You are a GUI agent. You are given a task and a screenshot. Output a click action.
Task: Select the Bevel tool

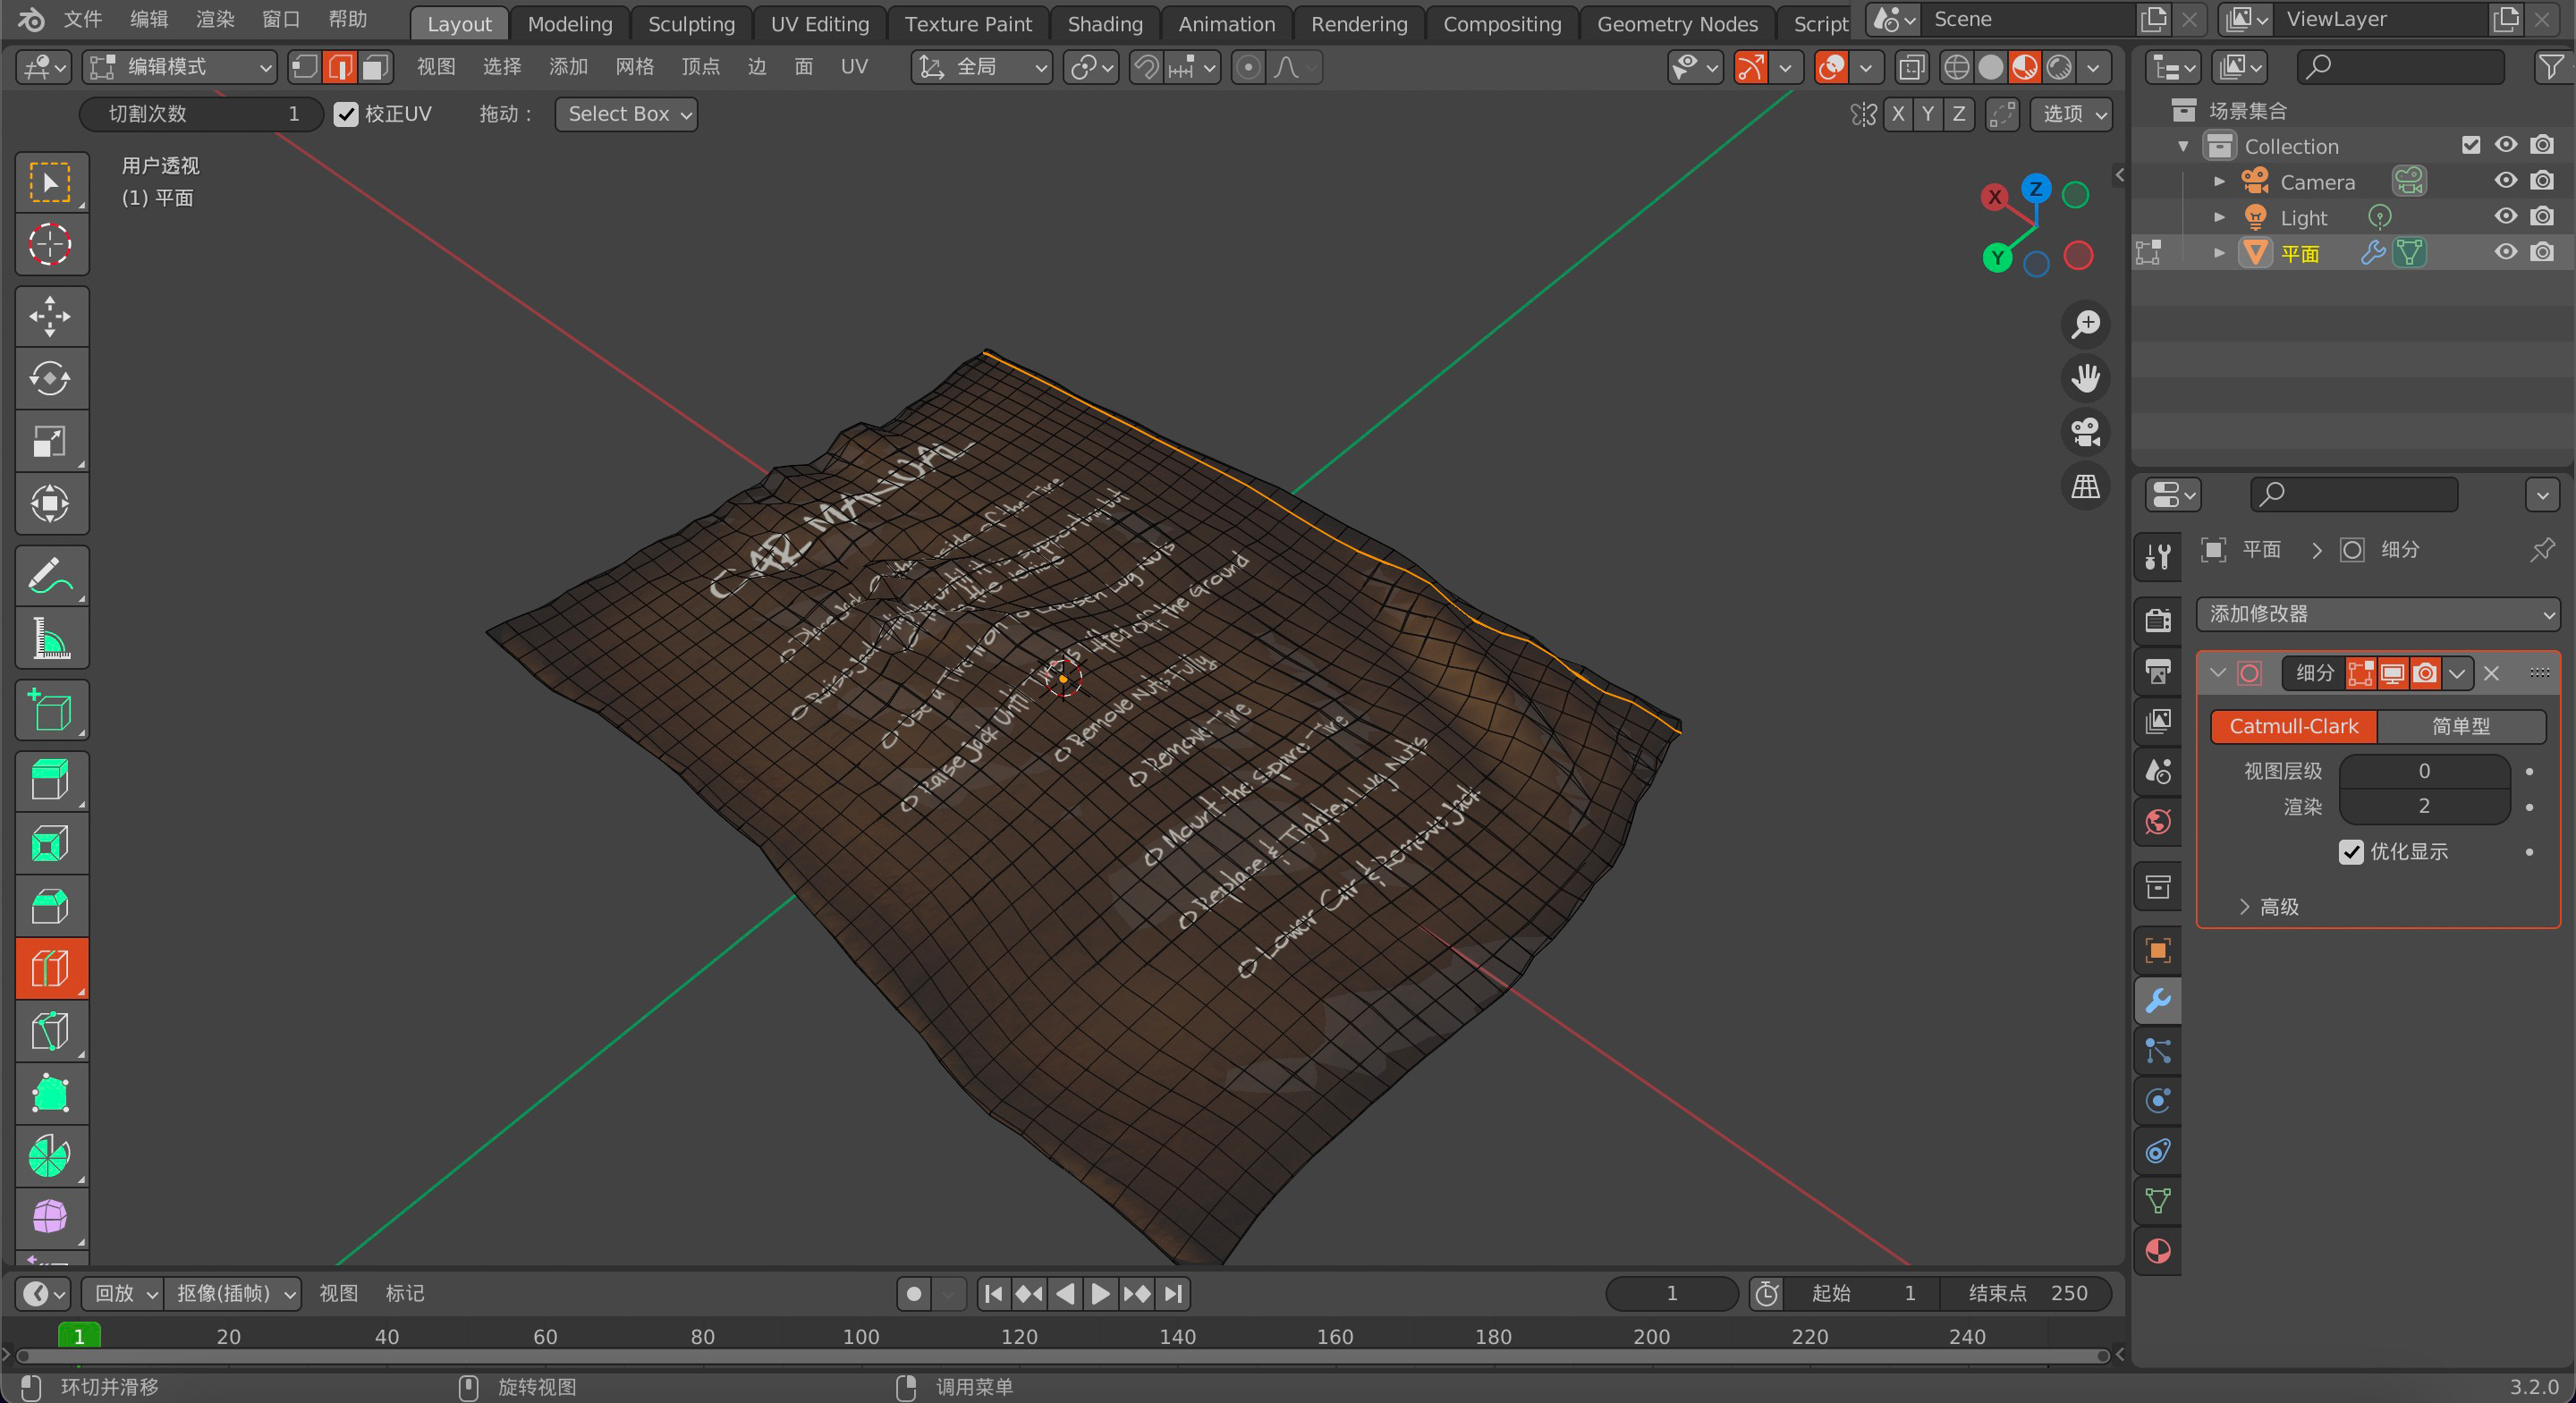(x=51, y=906)
